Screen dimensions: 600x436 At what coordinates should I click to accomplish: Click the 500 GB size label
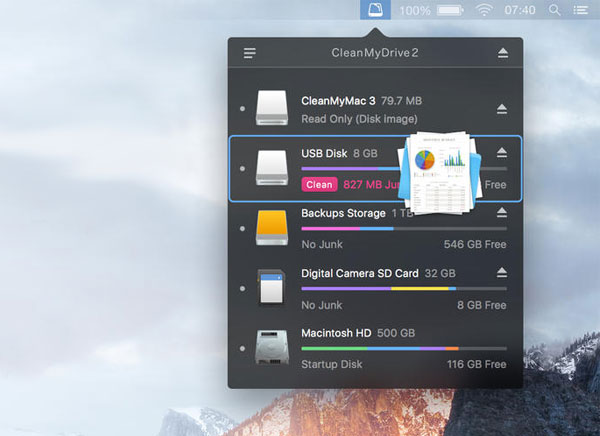click(396, 333)
